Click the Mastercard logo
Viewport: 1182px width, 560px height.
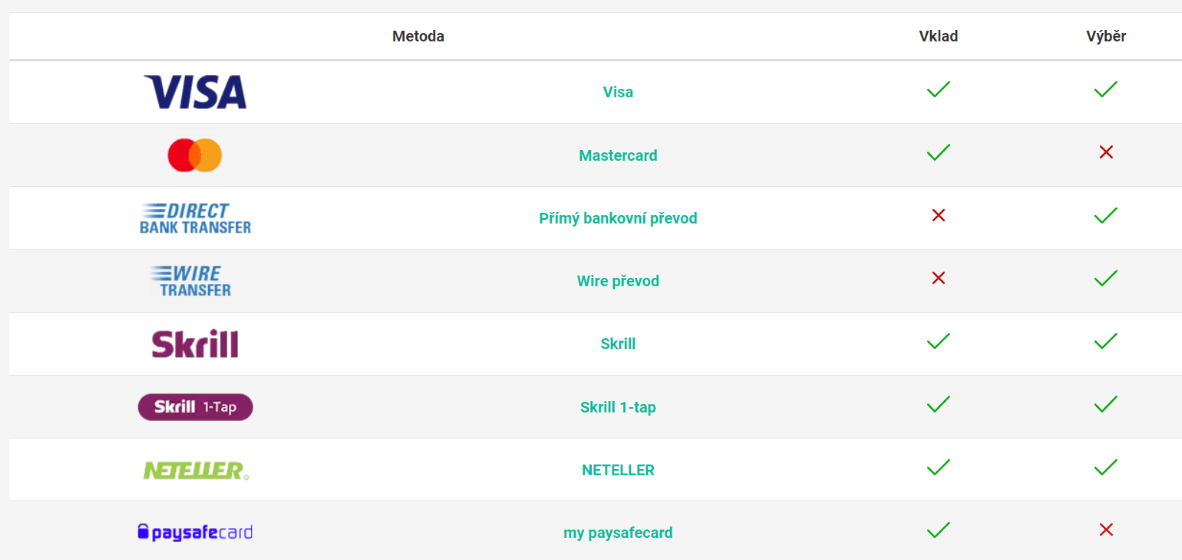pyautogui.click(x=195, y=155)
